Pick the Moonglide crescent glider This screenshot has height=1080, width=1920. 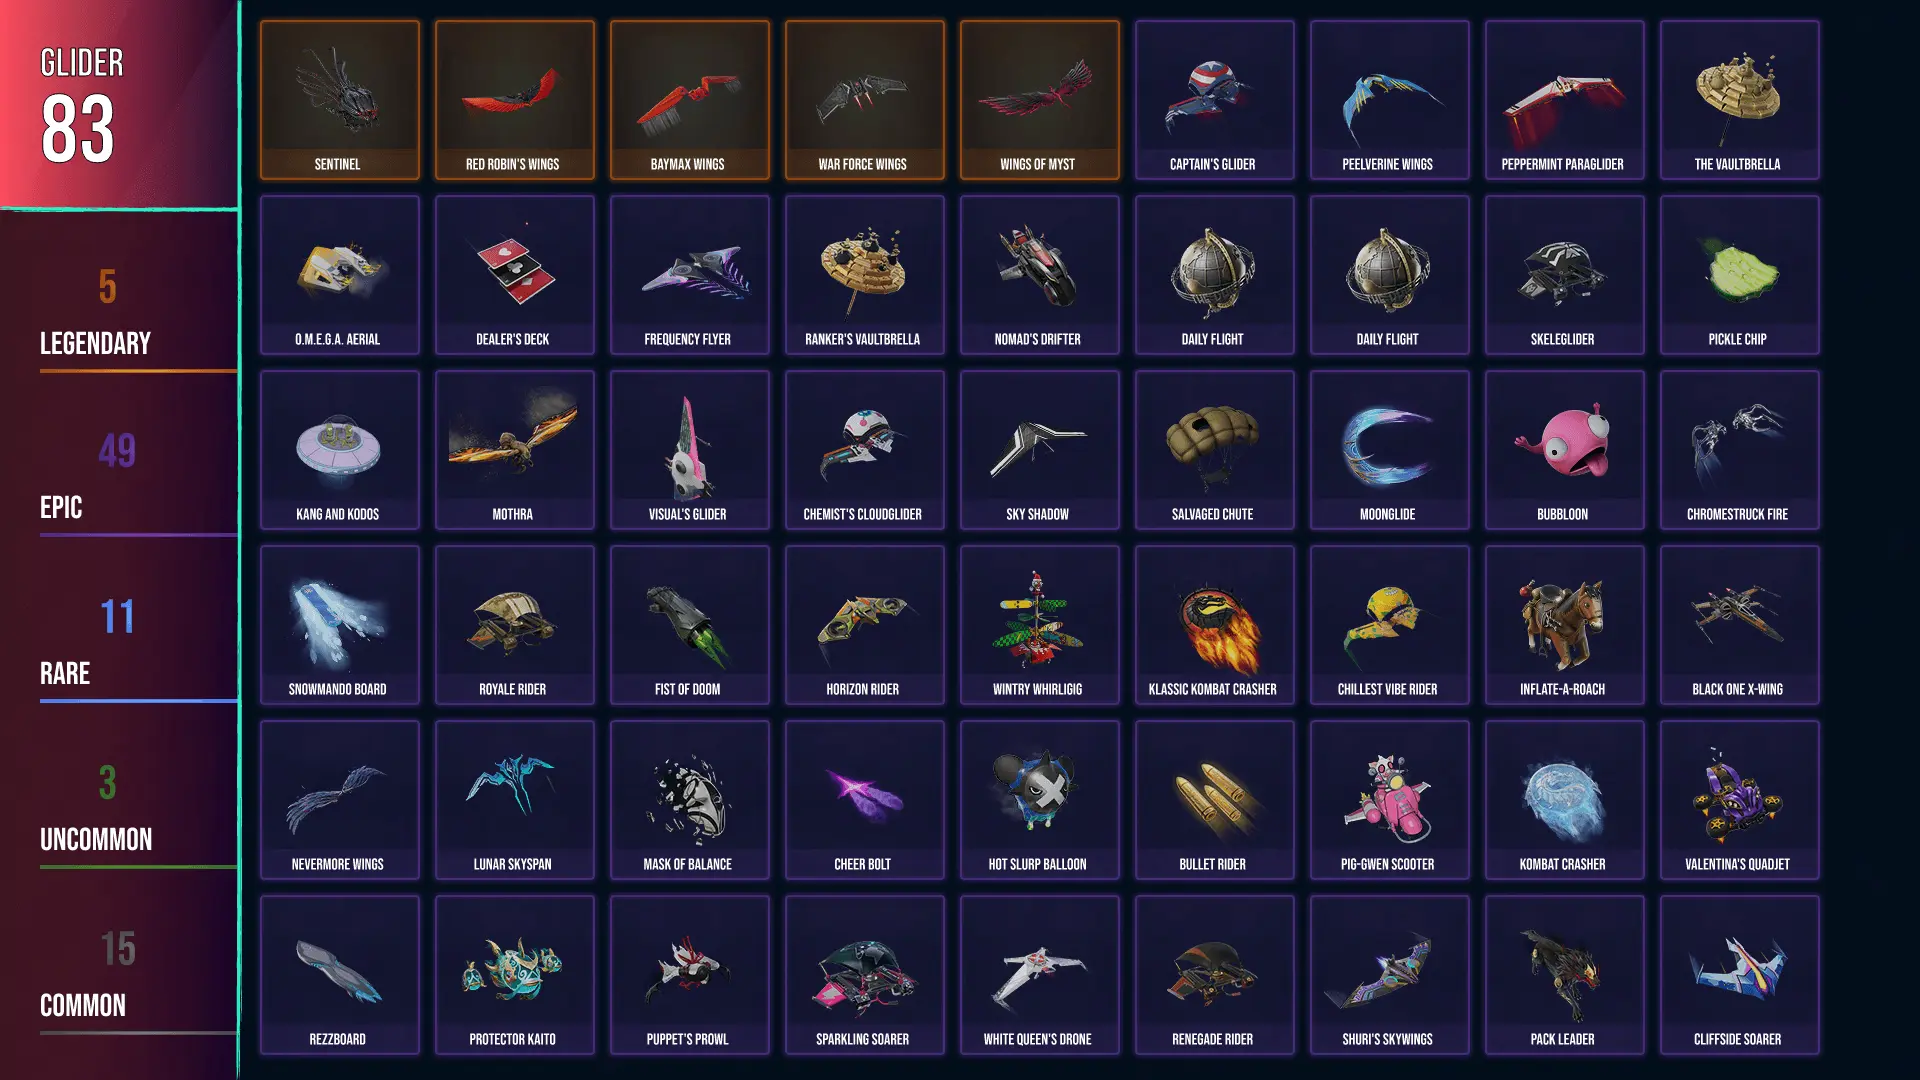tap(1389, 450)
